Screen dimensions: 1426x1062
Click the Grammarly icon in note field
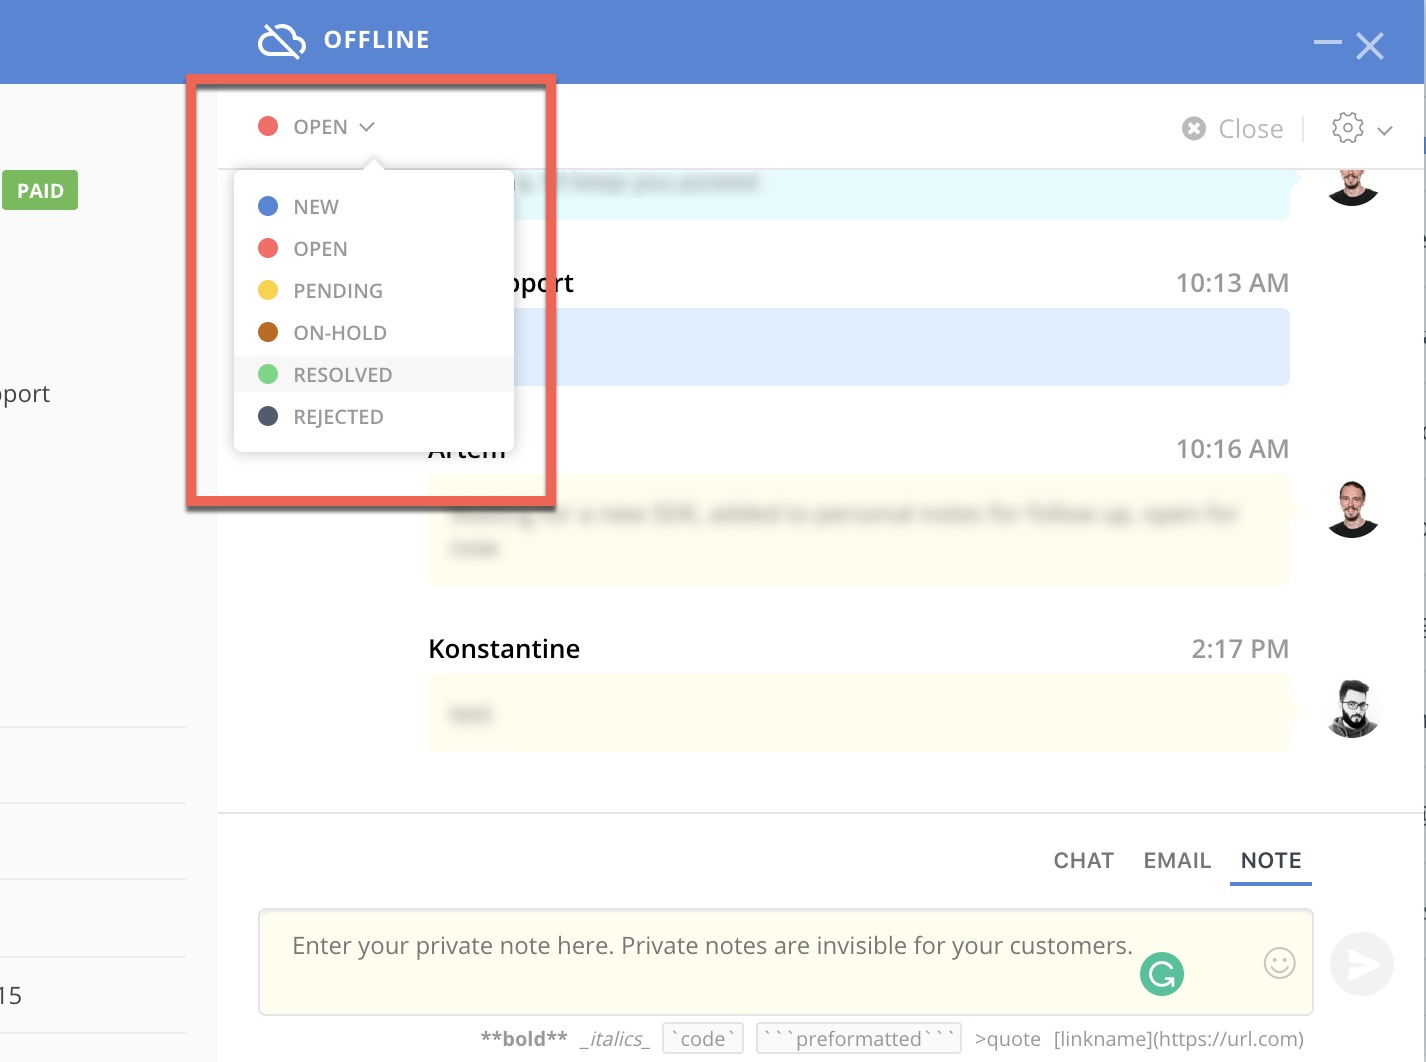1161,973
